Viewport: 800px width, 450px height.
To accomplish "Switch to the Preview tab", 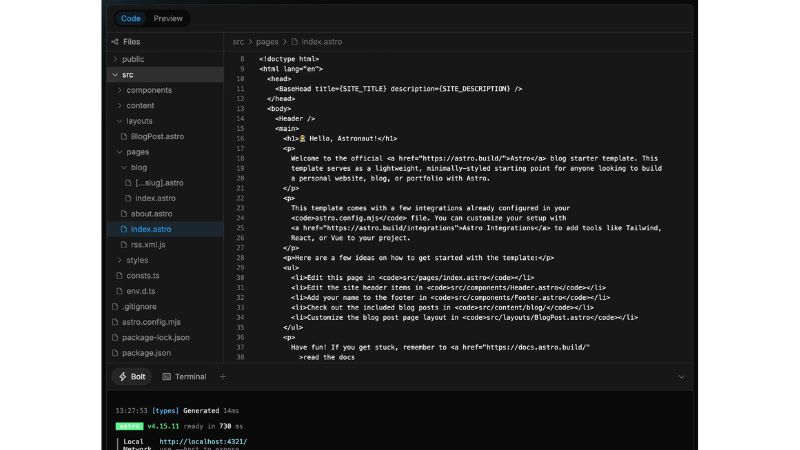I will point(168,18).
